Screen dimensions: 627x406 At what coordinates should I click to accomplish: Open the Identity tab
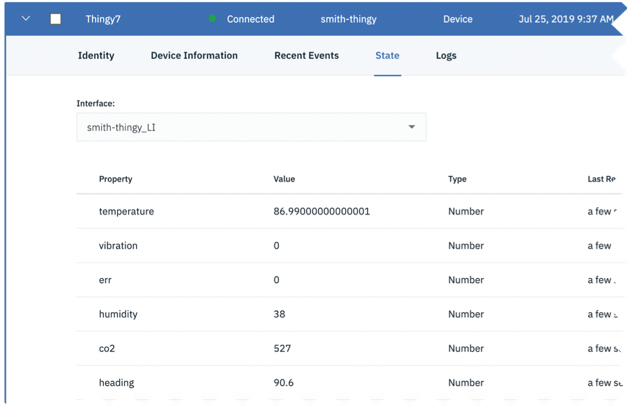coord(96,56)
